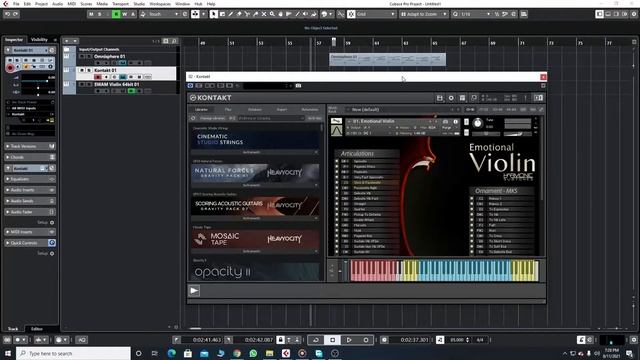The width and height of the screenshot is (640, 360).
Task: Mute the Omnisphere 01 track
Action: [x=82, y=57]
